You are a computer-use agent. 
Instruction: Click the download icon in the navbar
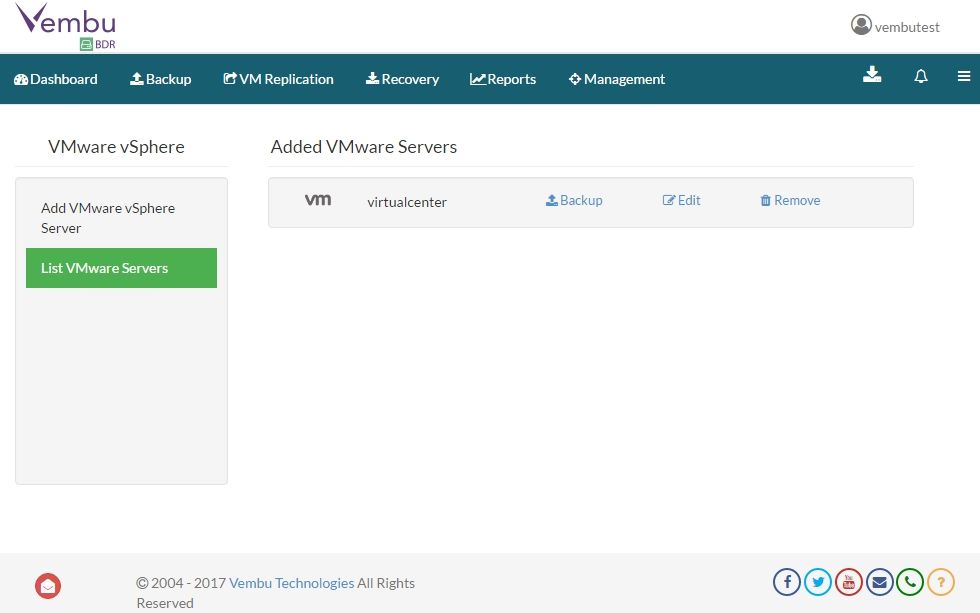click(872, 75)
